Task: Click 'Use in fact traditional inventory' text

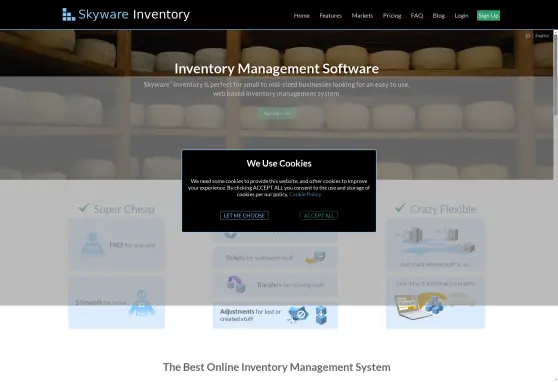Action: coord(436,283)
